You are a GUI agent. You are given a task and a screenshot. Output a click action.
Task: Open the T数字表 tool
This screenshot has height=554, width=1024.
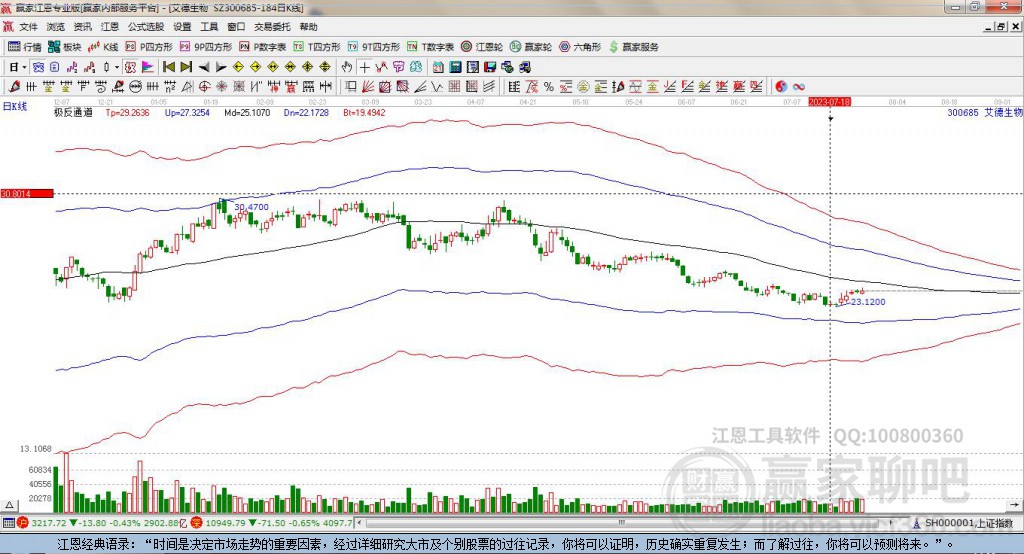pyautogui.click(x=430, y=47)
